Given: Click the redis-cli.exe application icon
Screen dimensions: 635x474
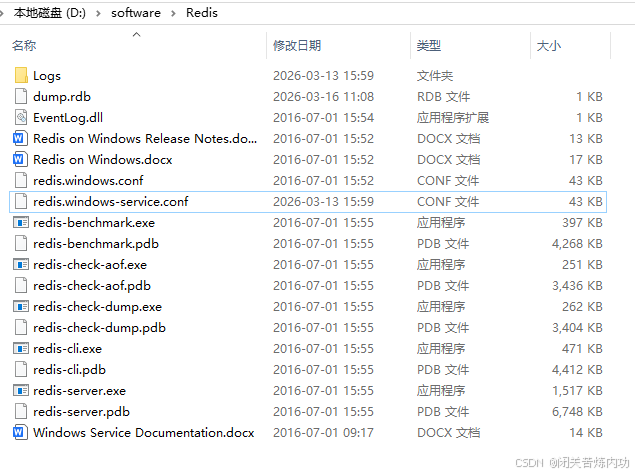Looking at the screenshot, I should pyautogui.click(x=21, y=348).
